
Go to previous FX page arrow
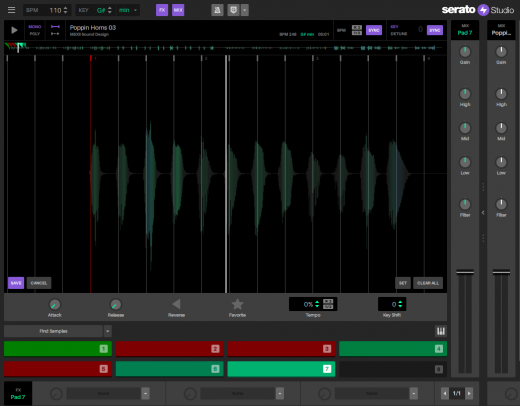click(445, 394)
